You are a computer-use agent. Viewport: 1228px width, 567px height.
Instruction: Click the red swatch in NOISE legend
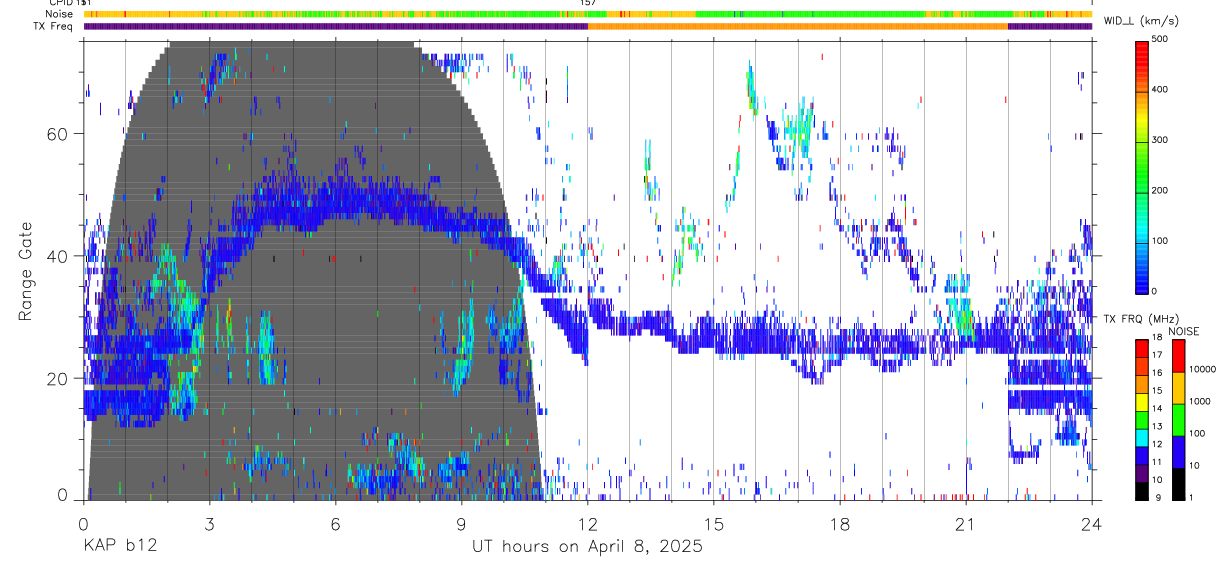(x=1178, y=356)
